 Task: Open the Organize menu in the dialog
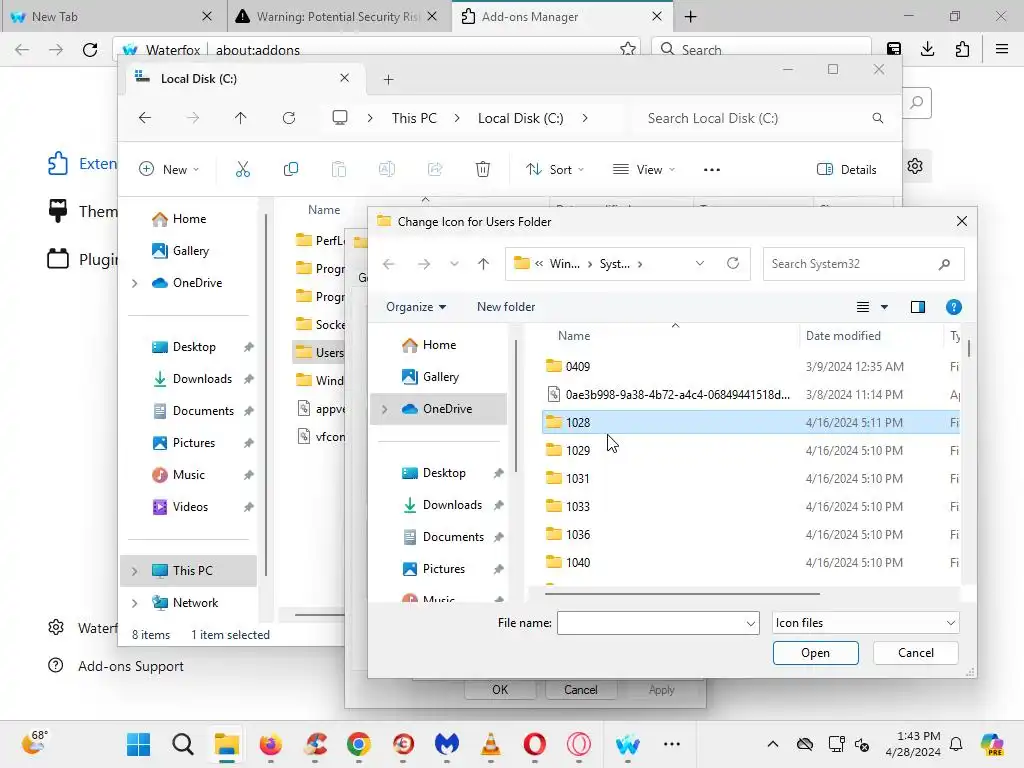click(416, 307)
